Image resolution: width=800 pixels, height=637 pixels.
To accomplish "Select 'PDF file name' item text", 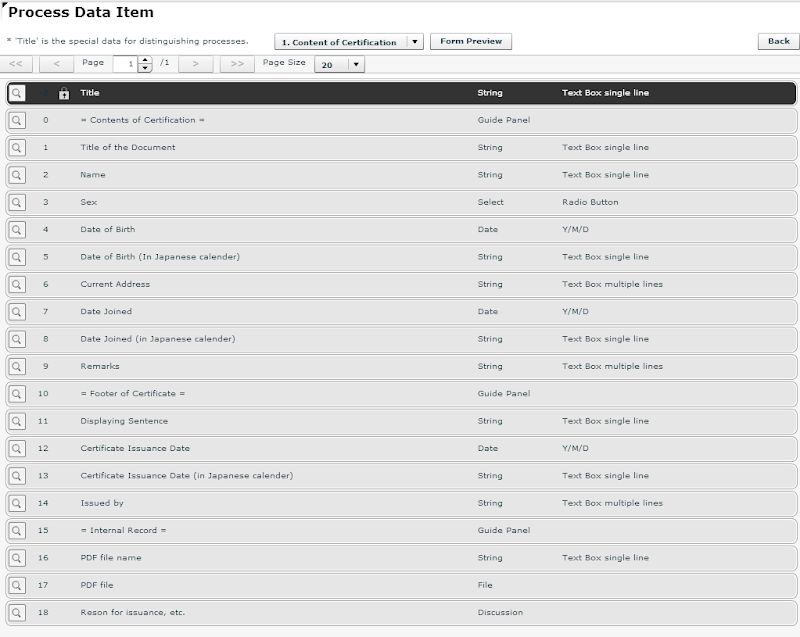I will 111,557.
